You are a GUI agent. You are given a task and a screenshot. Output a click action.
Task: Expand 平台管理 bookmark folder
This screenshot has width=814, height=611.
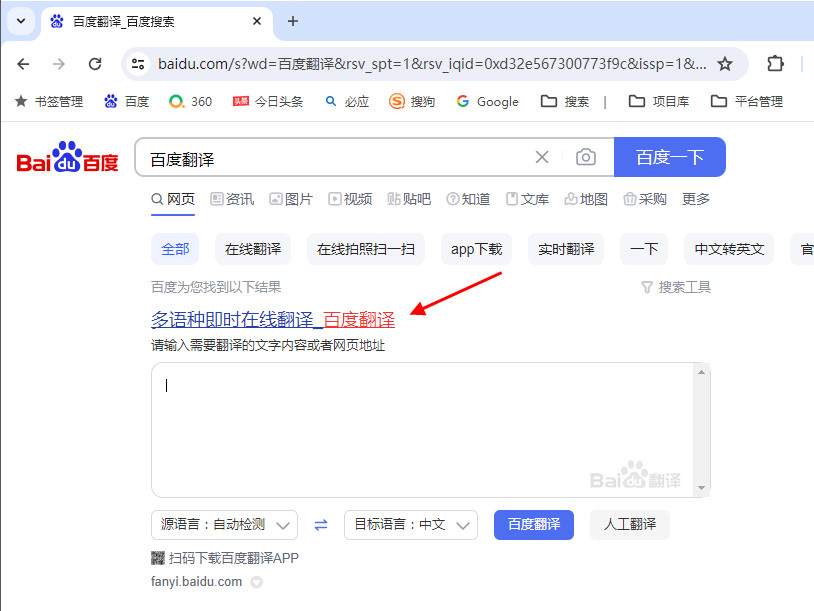747,101
